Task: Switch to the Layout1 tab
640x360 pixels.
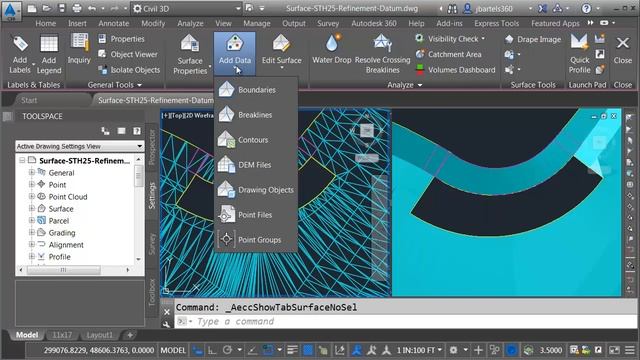Action: click(99, 335)
